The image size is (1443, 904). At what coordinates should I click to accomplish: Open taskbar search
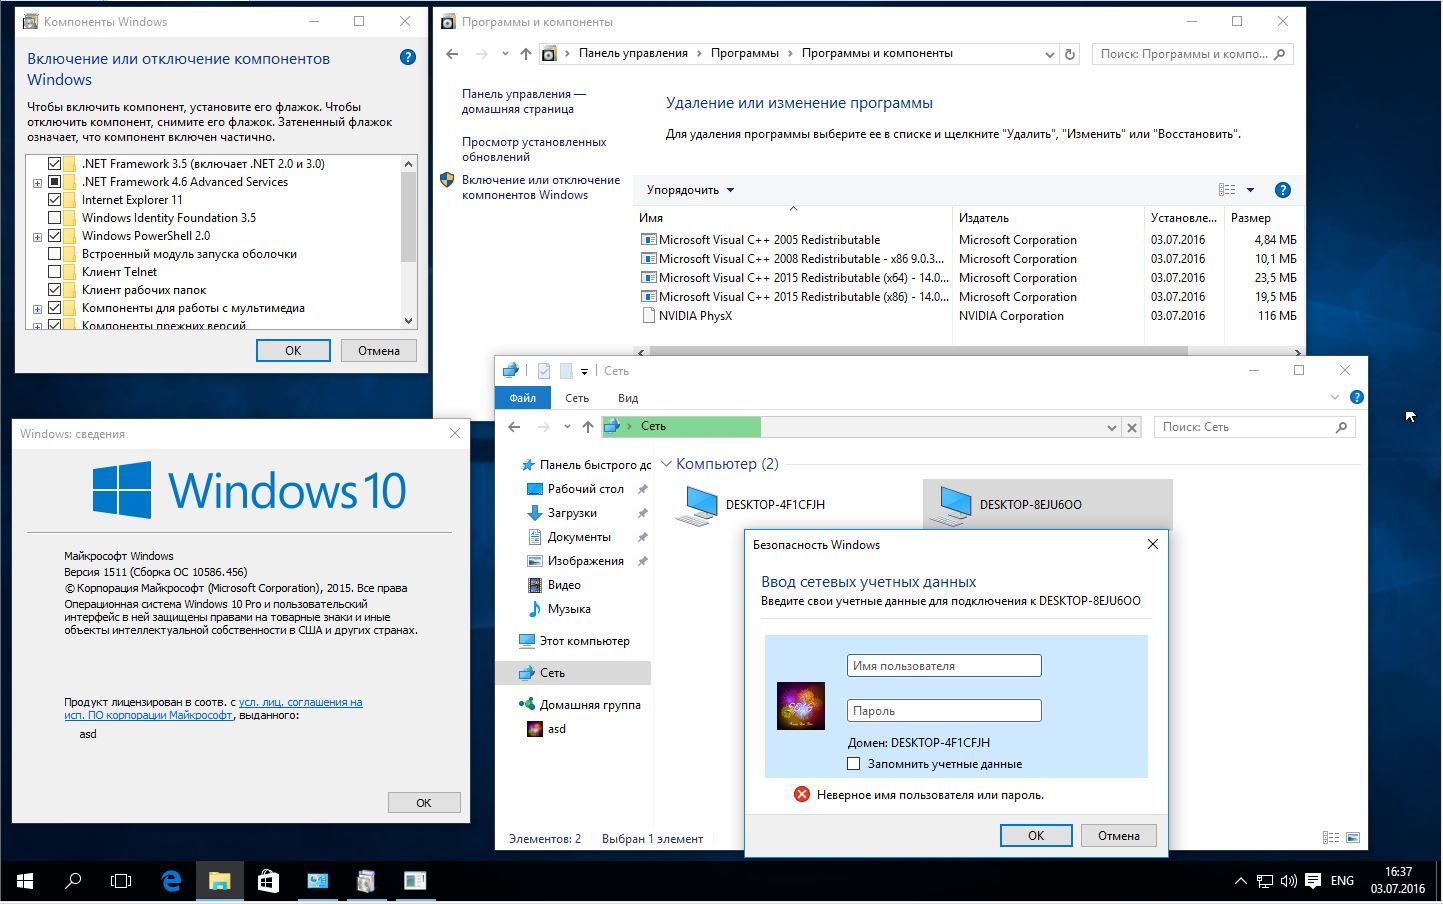pyautogui.click(x=73, y=881)
